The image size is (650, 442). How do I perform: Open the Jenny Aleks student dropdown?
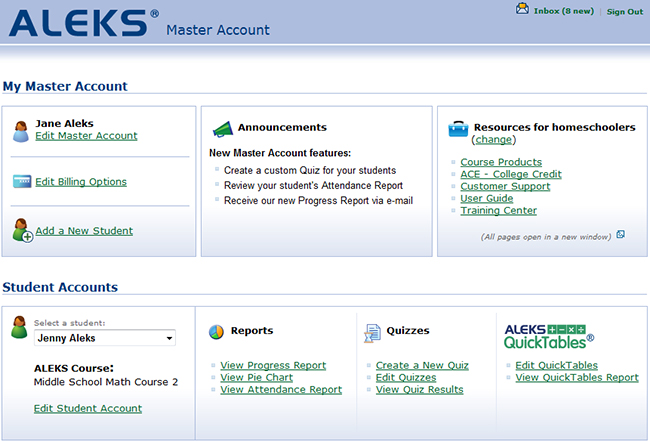coord(105,338)
